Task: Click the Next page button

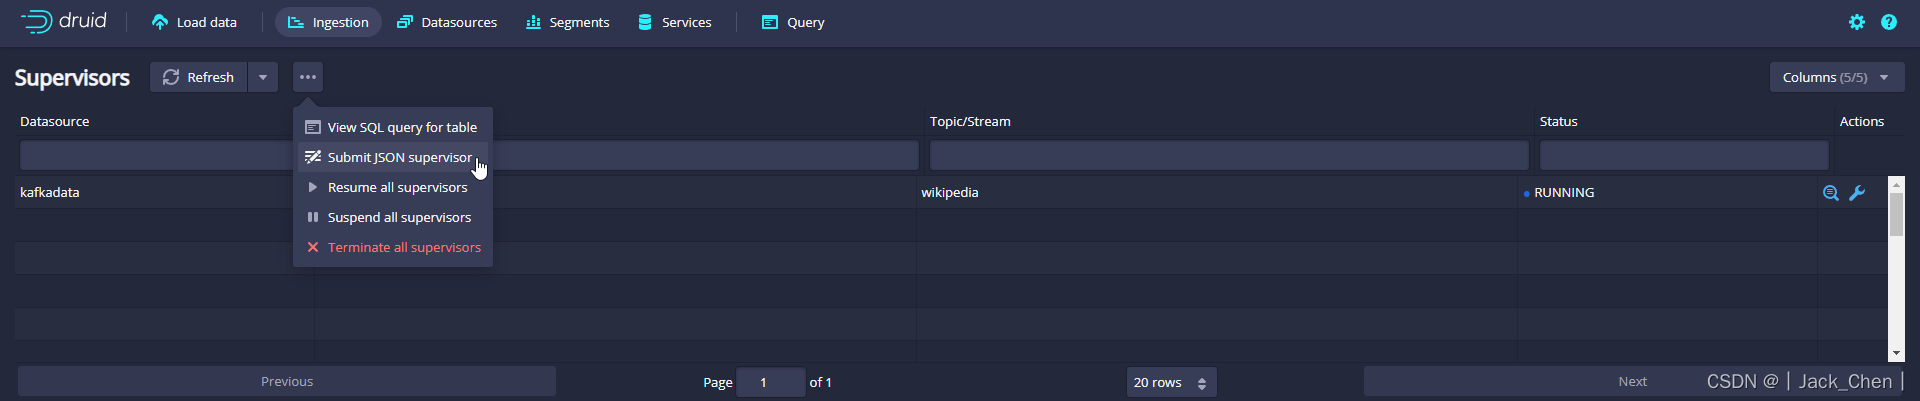Action: pyautogui.click(x=1632, y=381)
